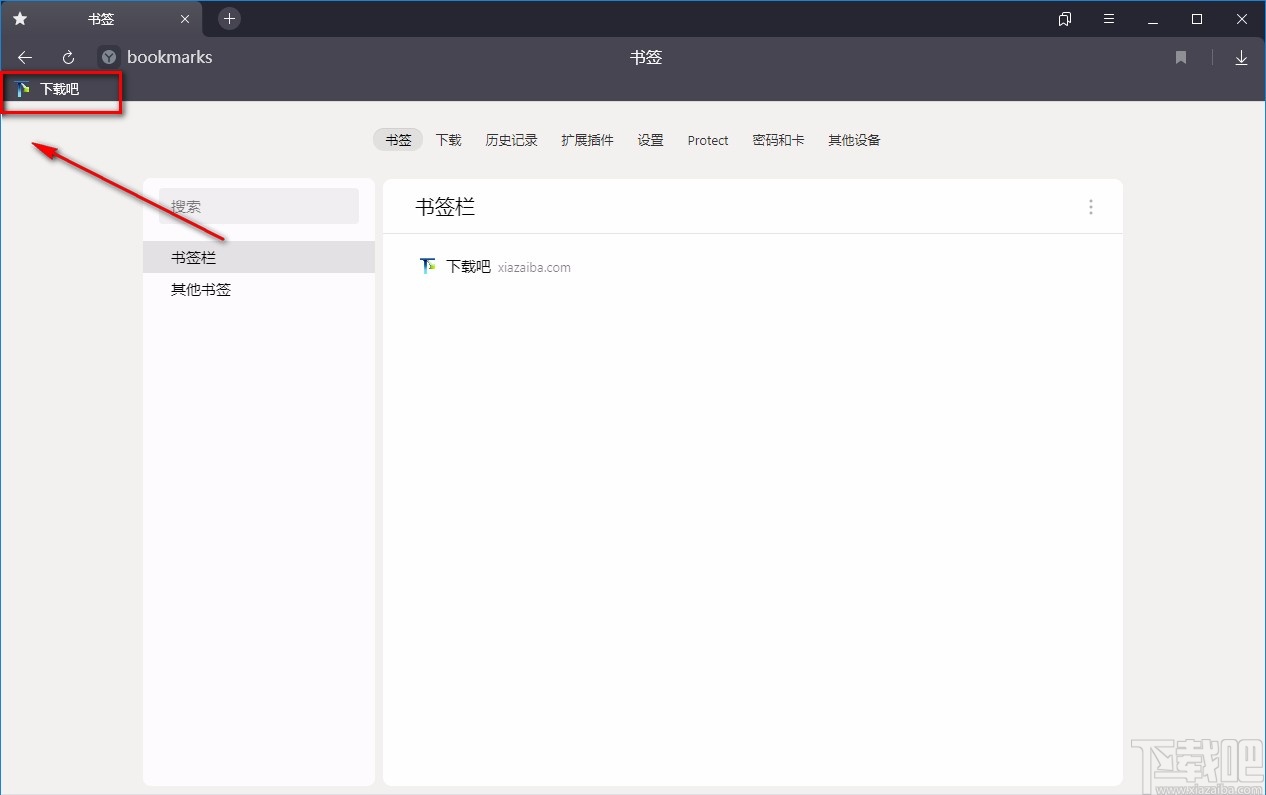Select 其他书签 in the sidebar
The image size is (1266, 795).
200,290
